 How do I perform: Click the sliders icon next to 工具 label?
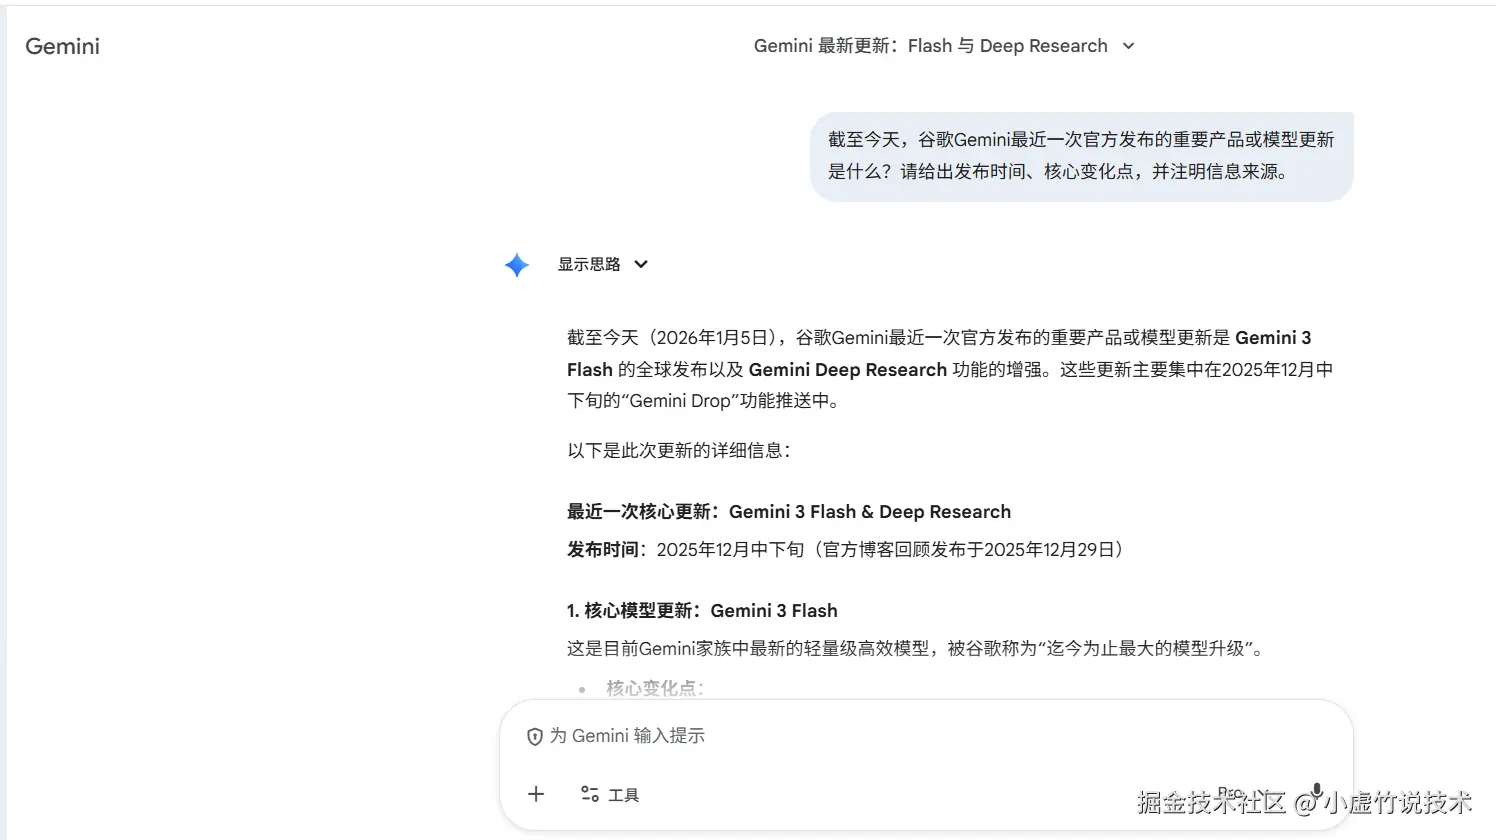point(591,793)
